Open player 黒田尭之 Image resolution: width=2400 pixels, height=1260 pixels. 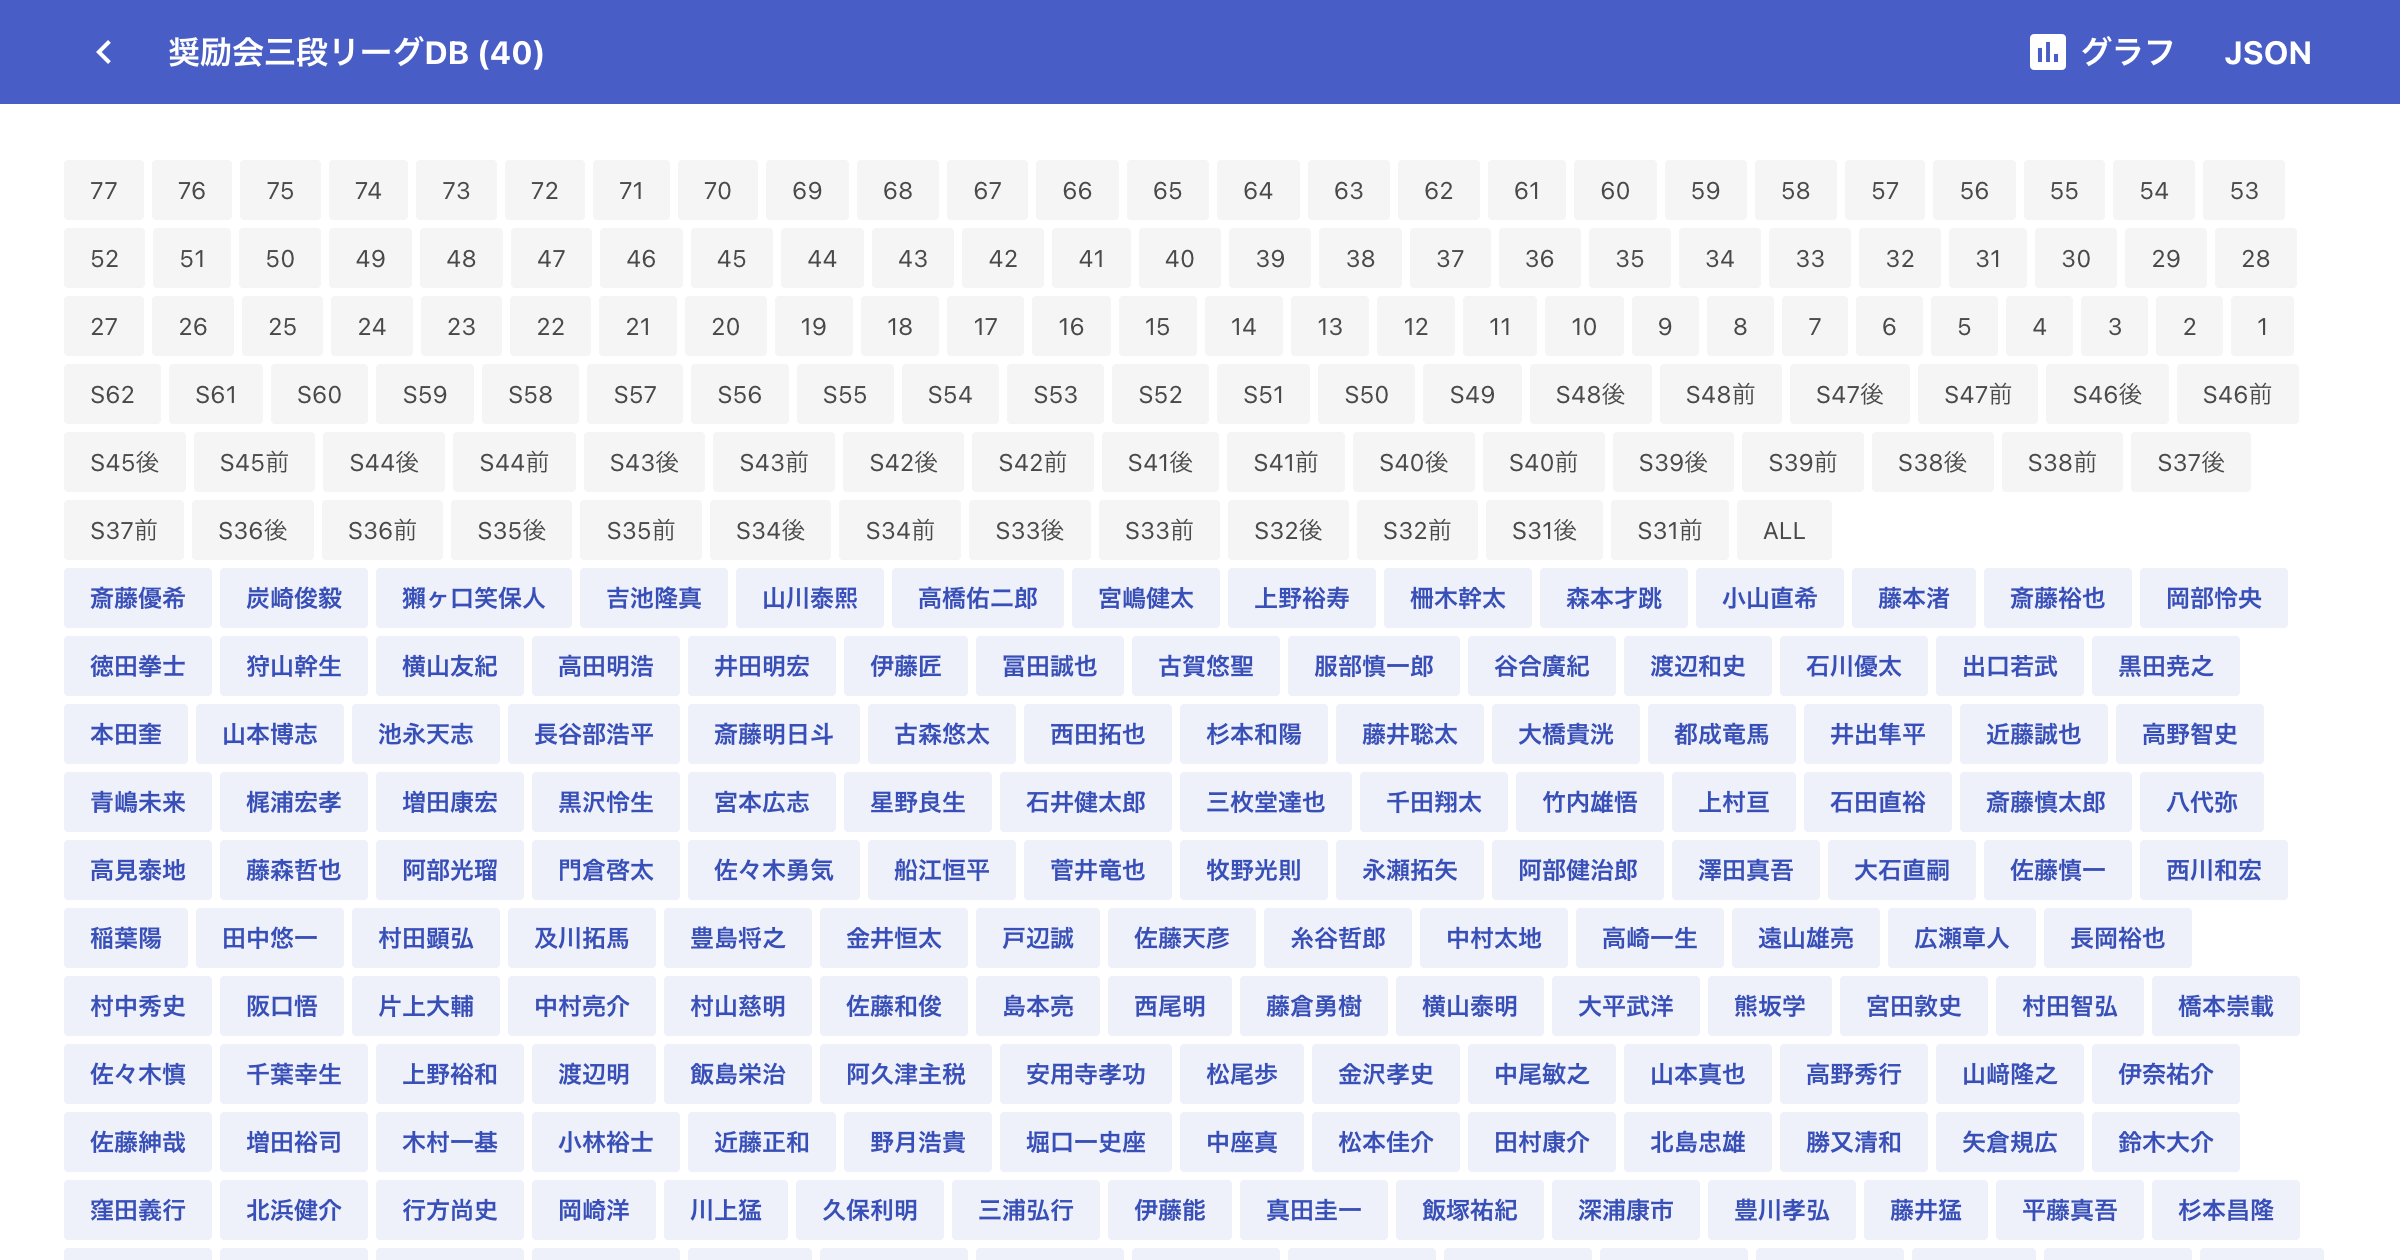(2166, 666)
